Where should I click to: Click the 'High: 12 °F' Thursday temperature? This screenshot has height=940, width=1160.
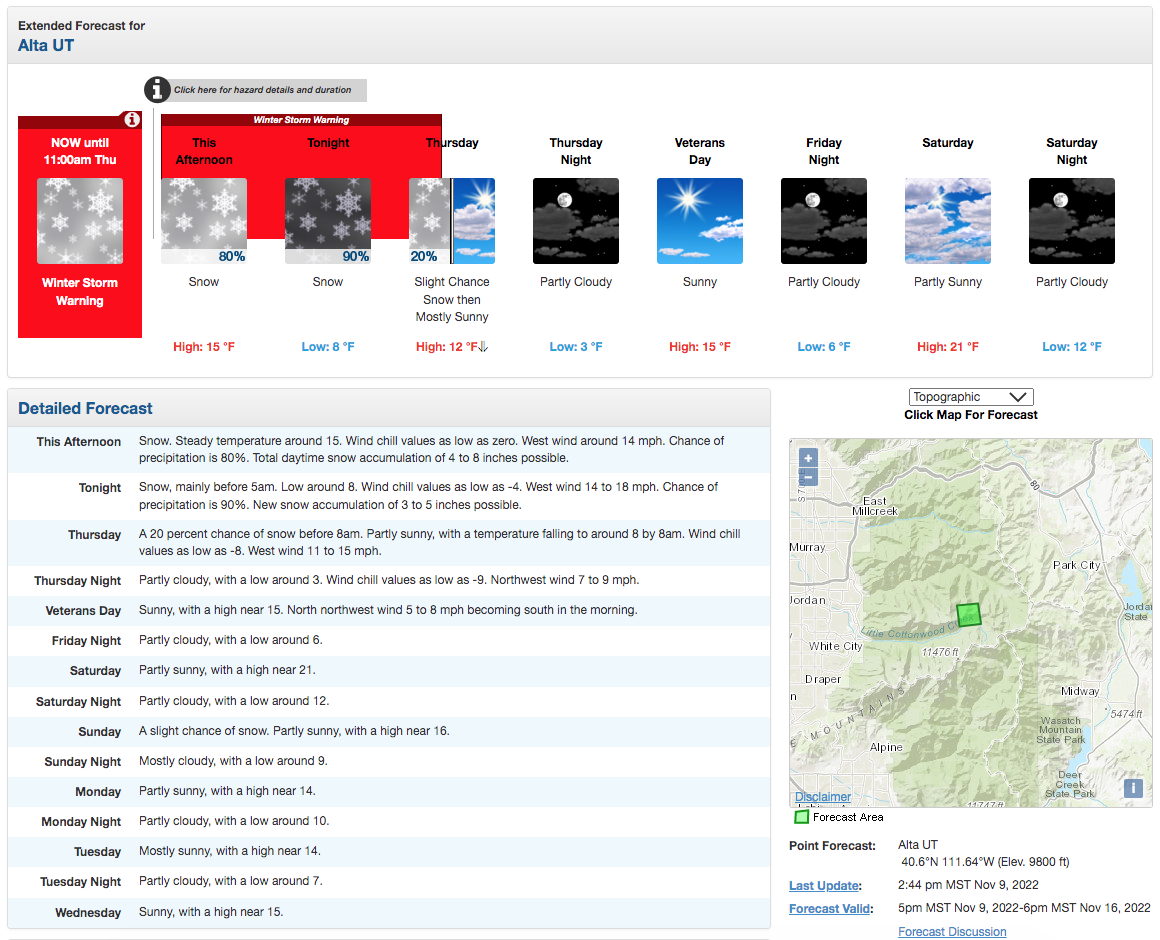point(447,347)
